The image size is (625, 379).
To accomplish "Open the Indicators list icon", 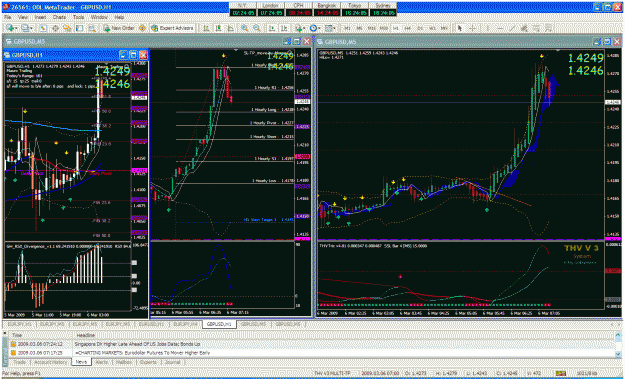I will click(x=299, y=28).
